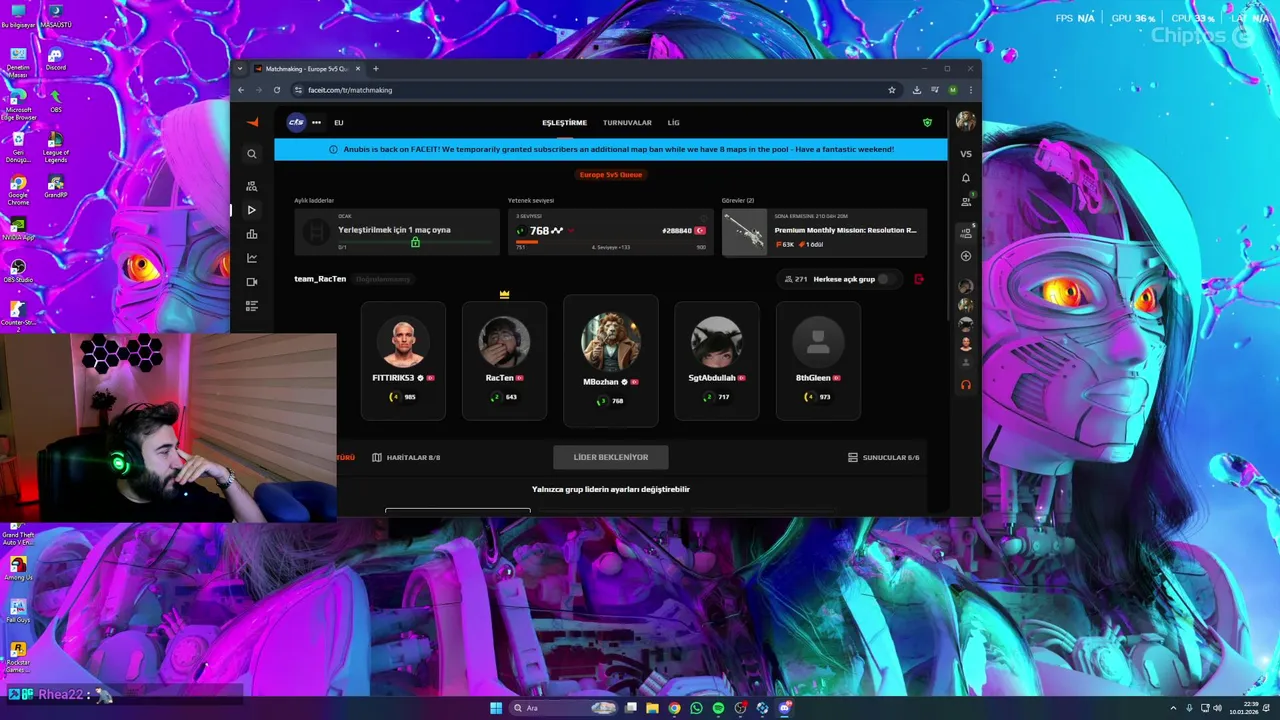This screenshot has width=1280, height=720.
Task: Select the CS2 game logo
Action: (x=296, y=122)
